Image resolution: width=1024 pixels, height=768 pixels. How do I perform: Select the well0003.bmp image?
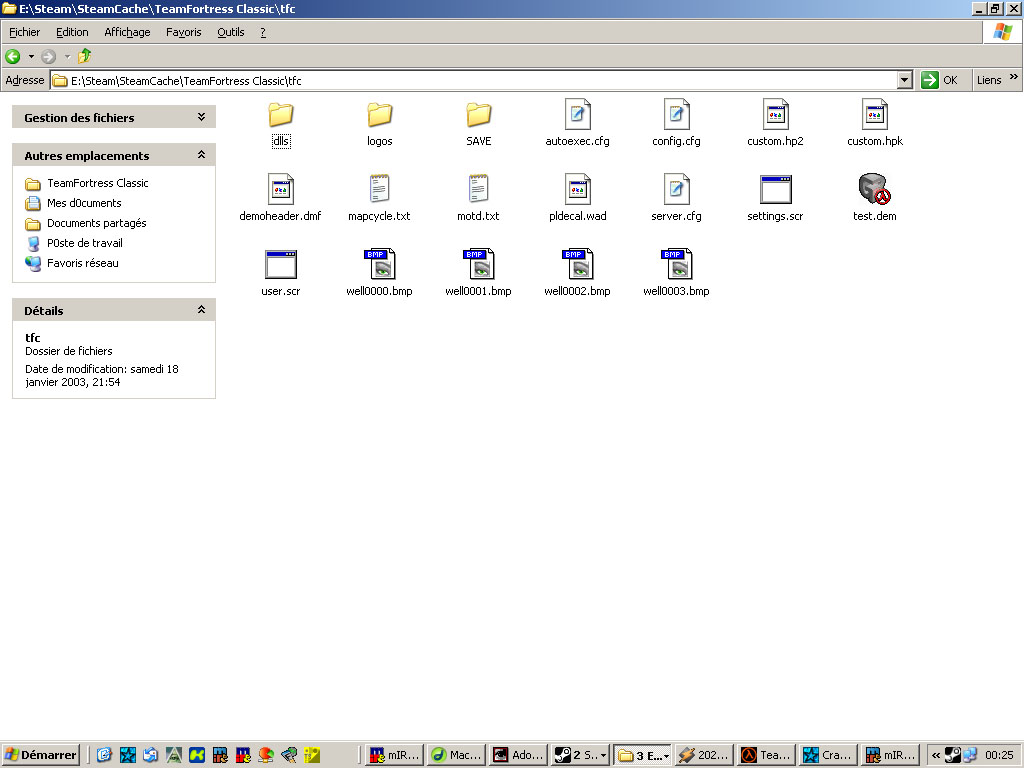point(677,273)
